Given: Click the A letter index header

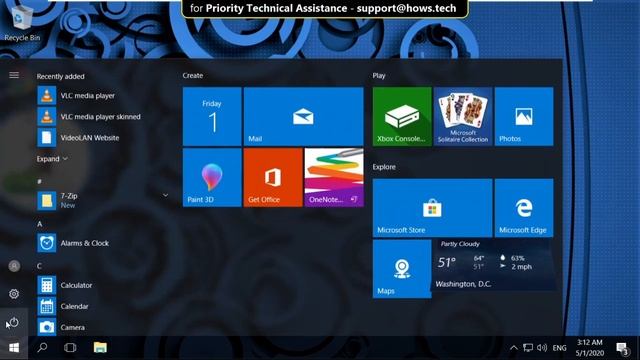Looking at the screenshot, I should [40, 224].
